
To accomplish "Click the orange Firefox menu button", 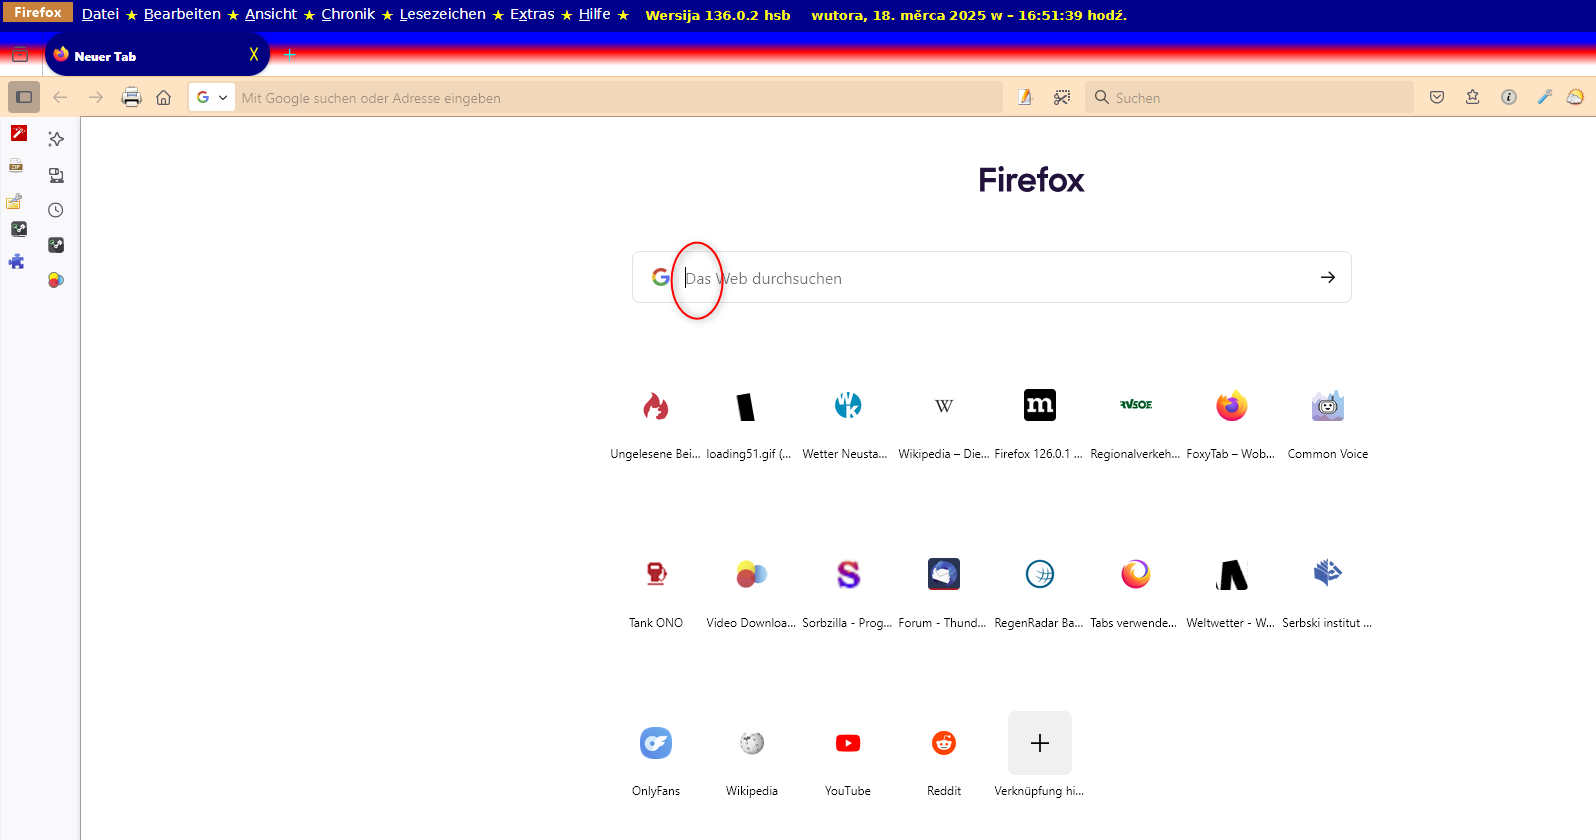I will [38, 12].
